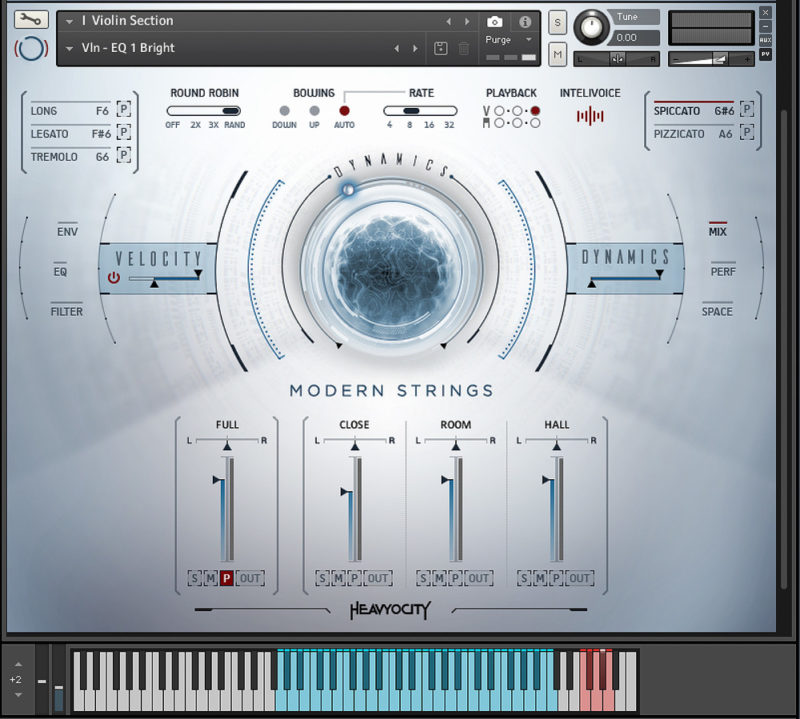Click the P icon beside TREMOLO
The width and height of the screenshot is (800, 719).
coord(123,155)
